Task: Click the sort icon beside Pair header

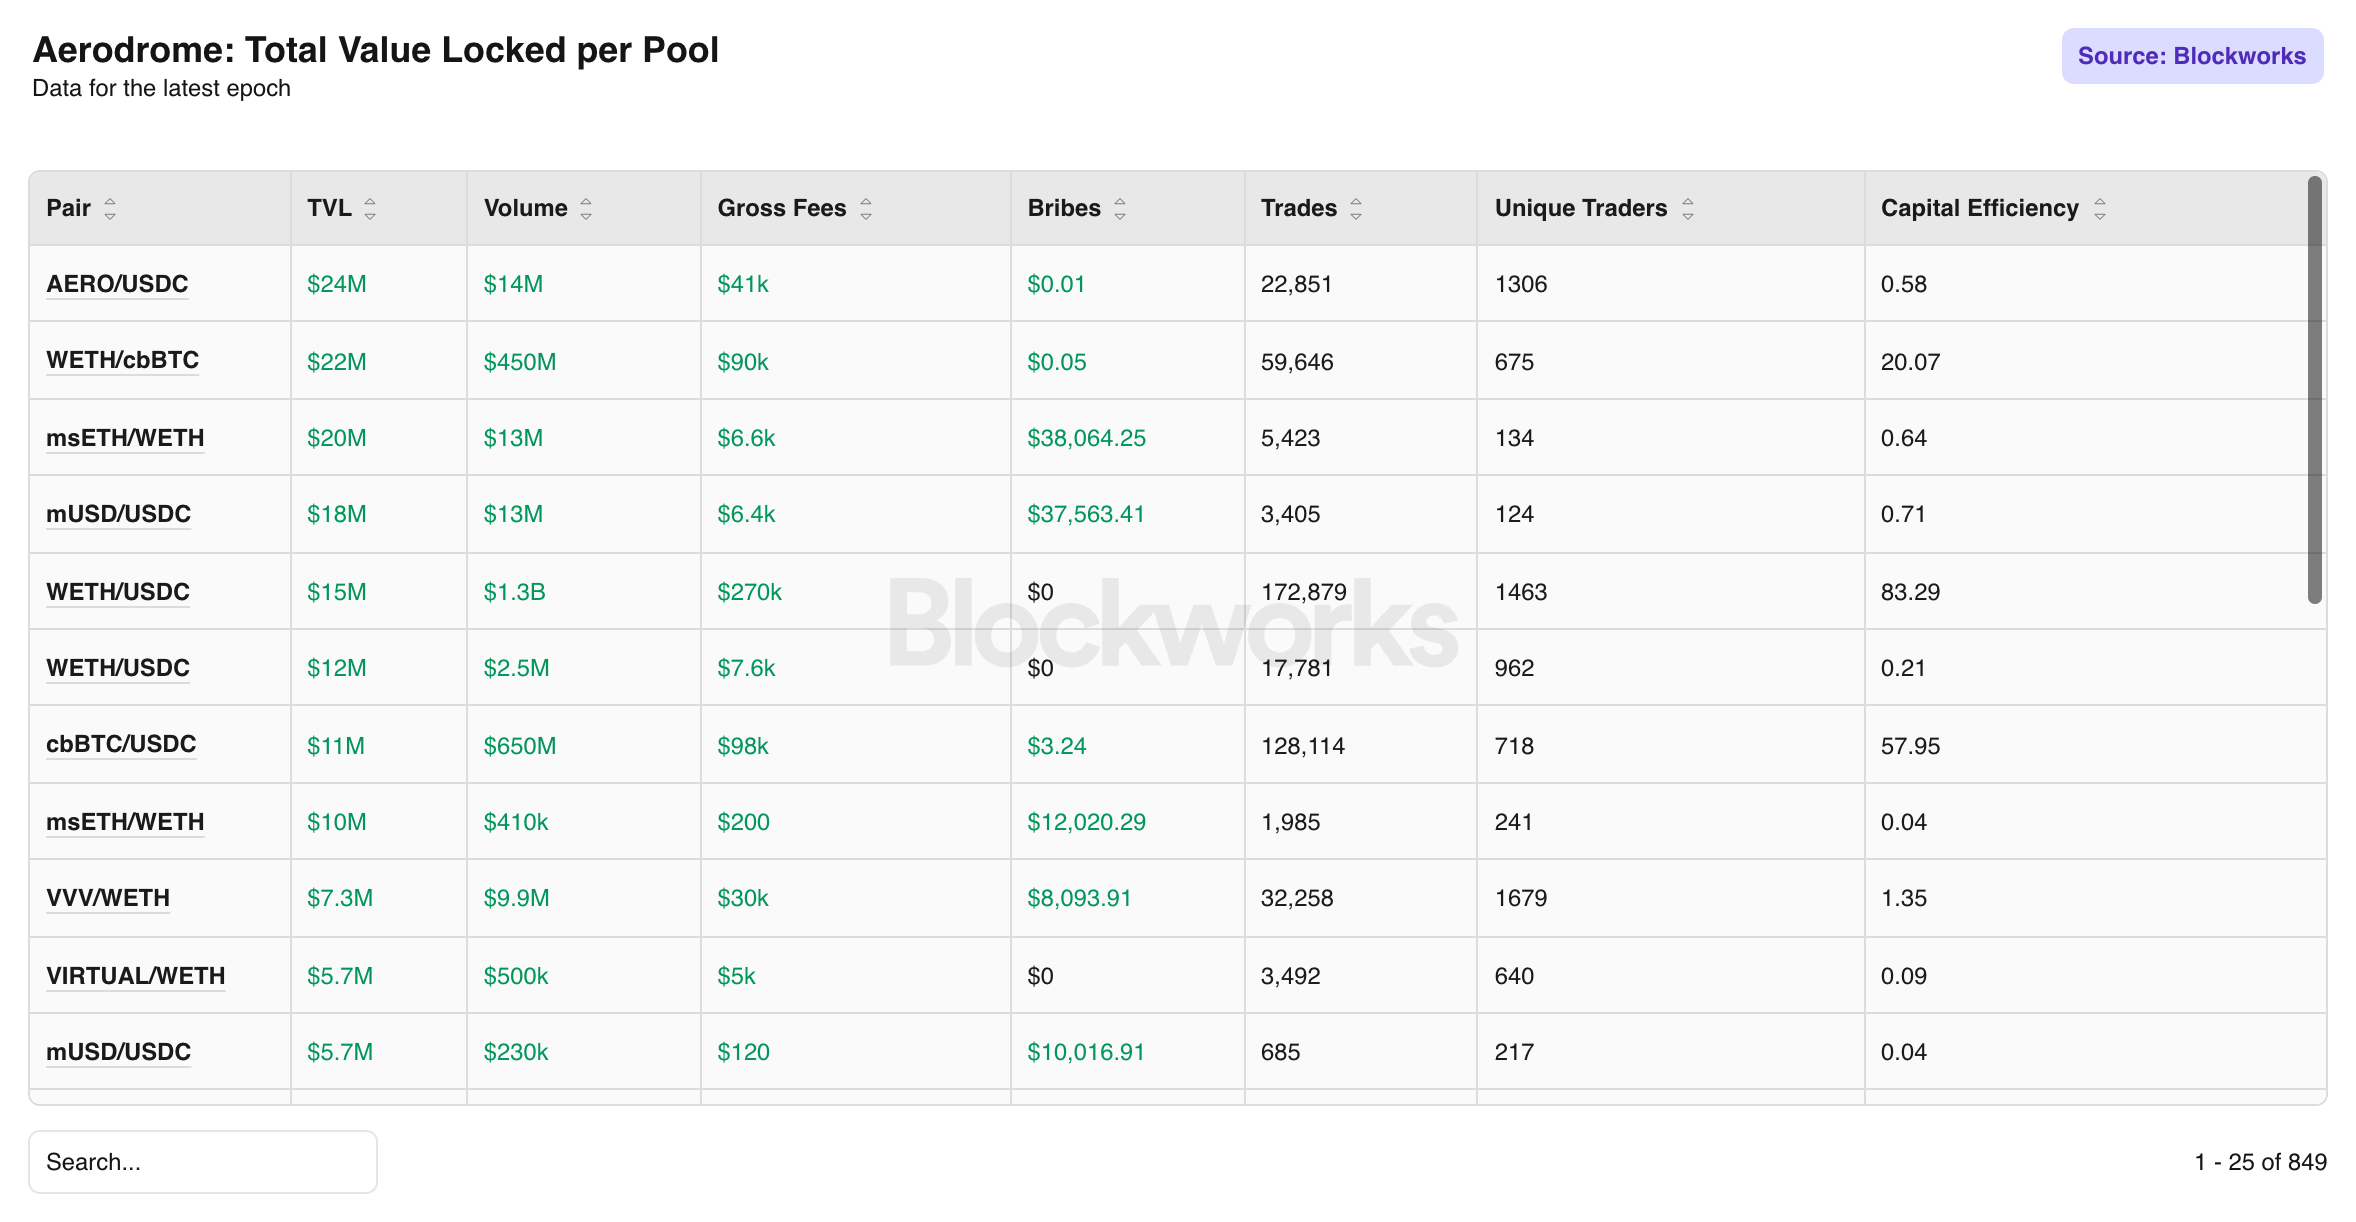Action: [112, 208]
